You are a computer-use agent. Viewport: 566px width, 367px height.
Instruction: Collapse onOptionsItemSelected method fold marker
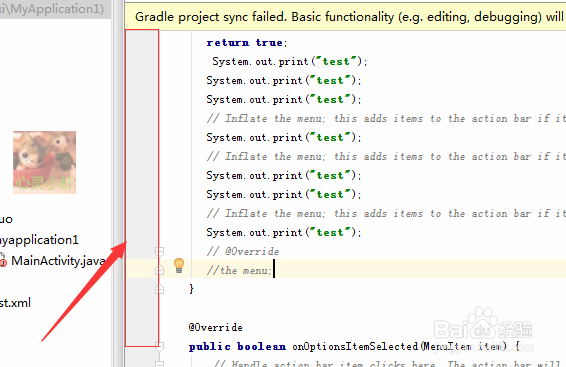pos(160,347)
